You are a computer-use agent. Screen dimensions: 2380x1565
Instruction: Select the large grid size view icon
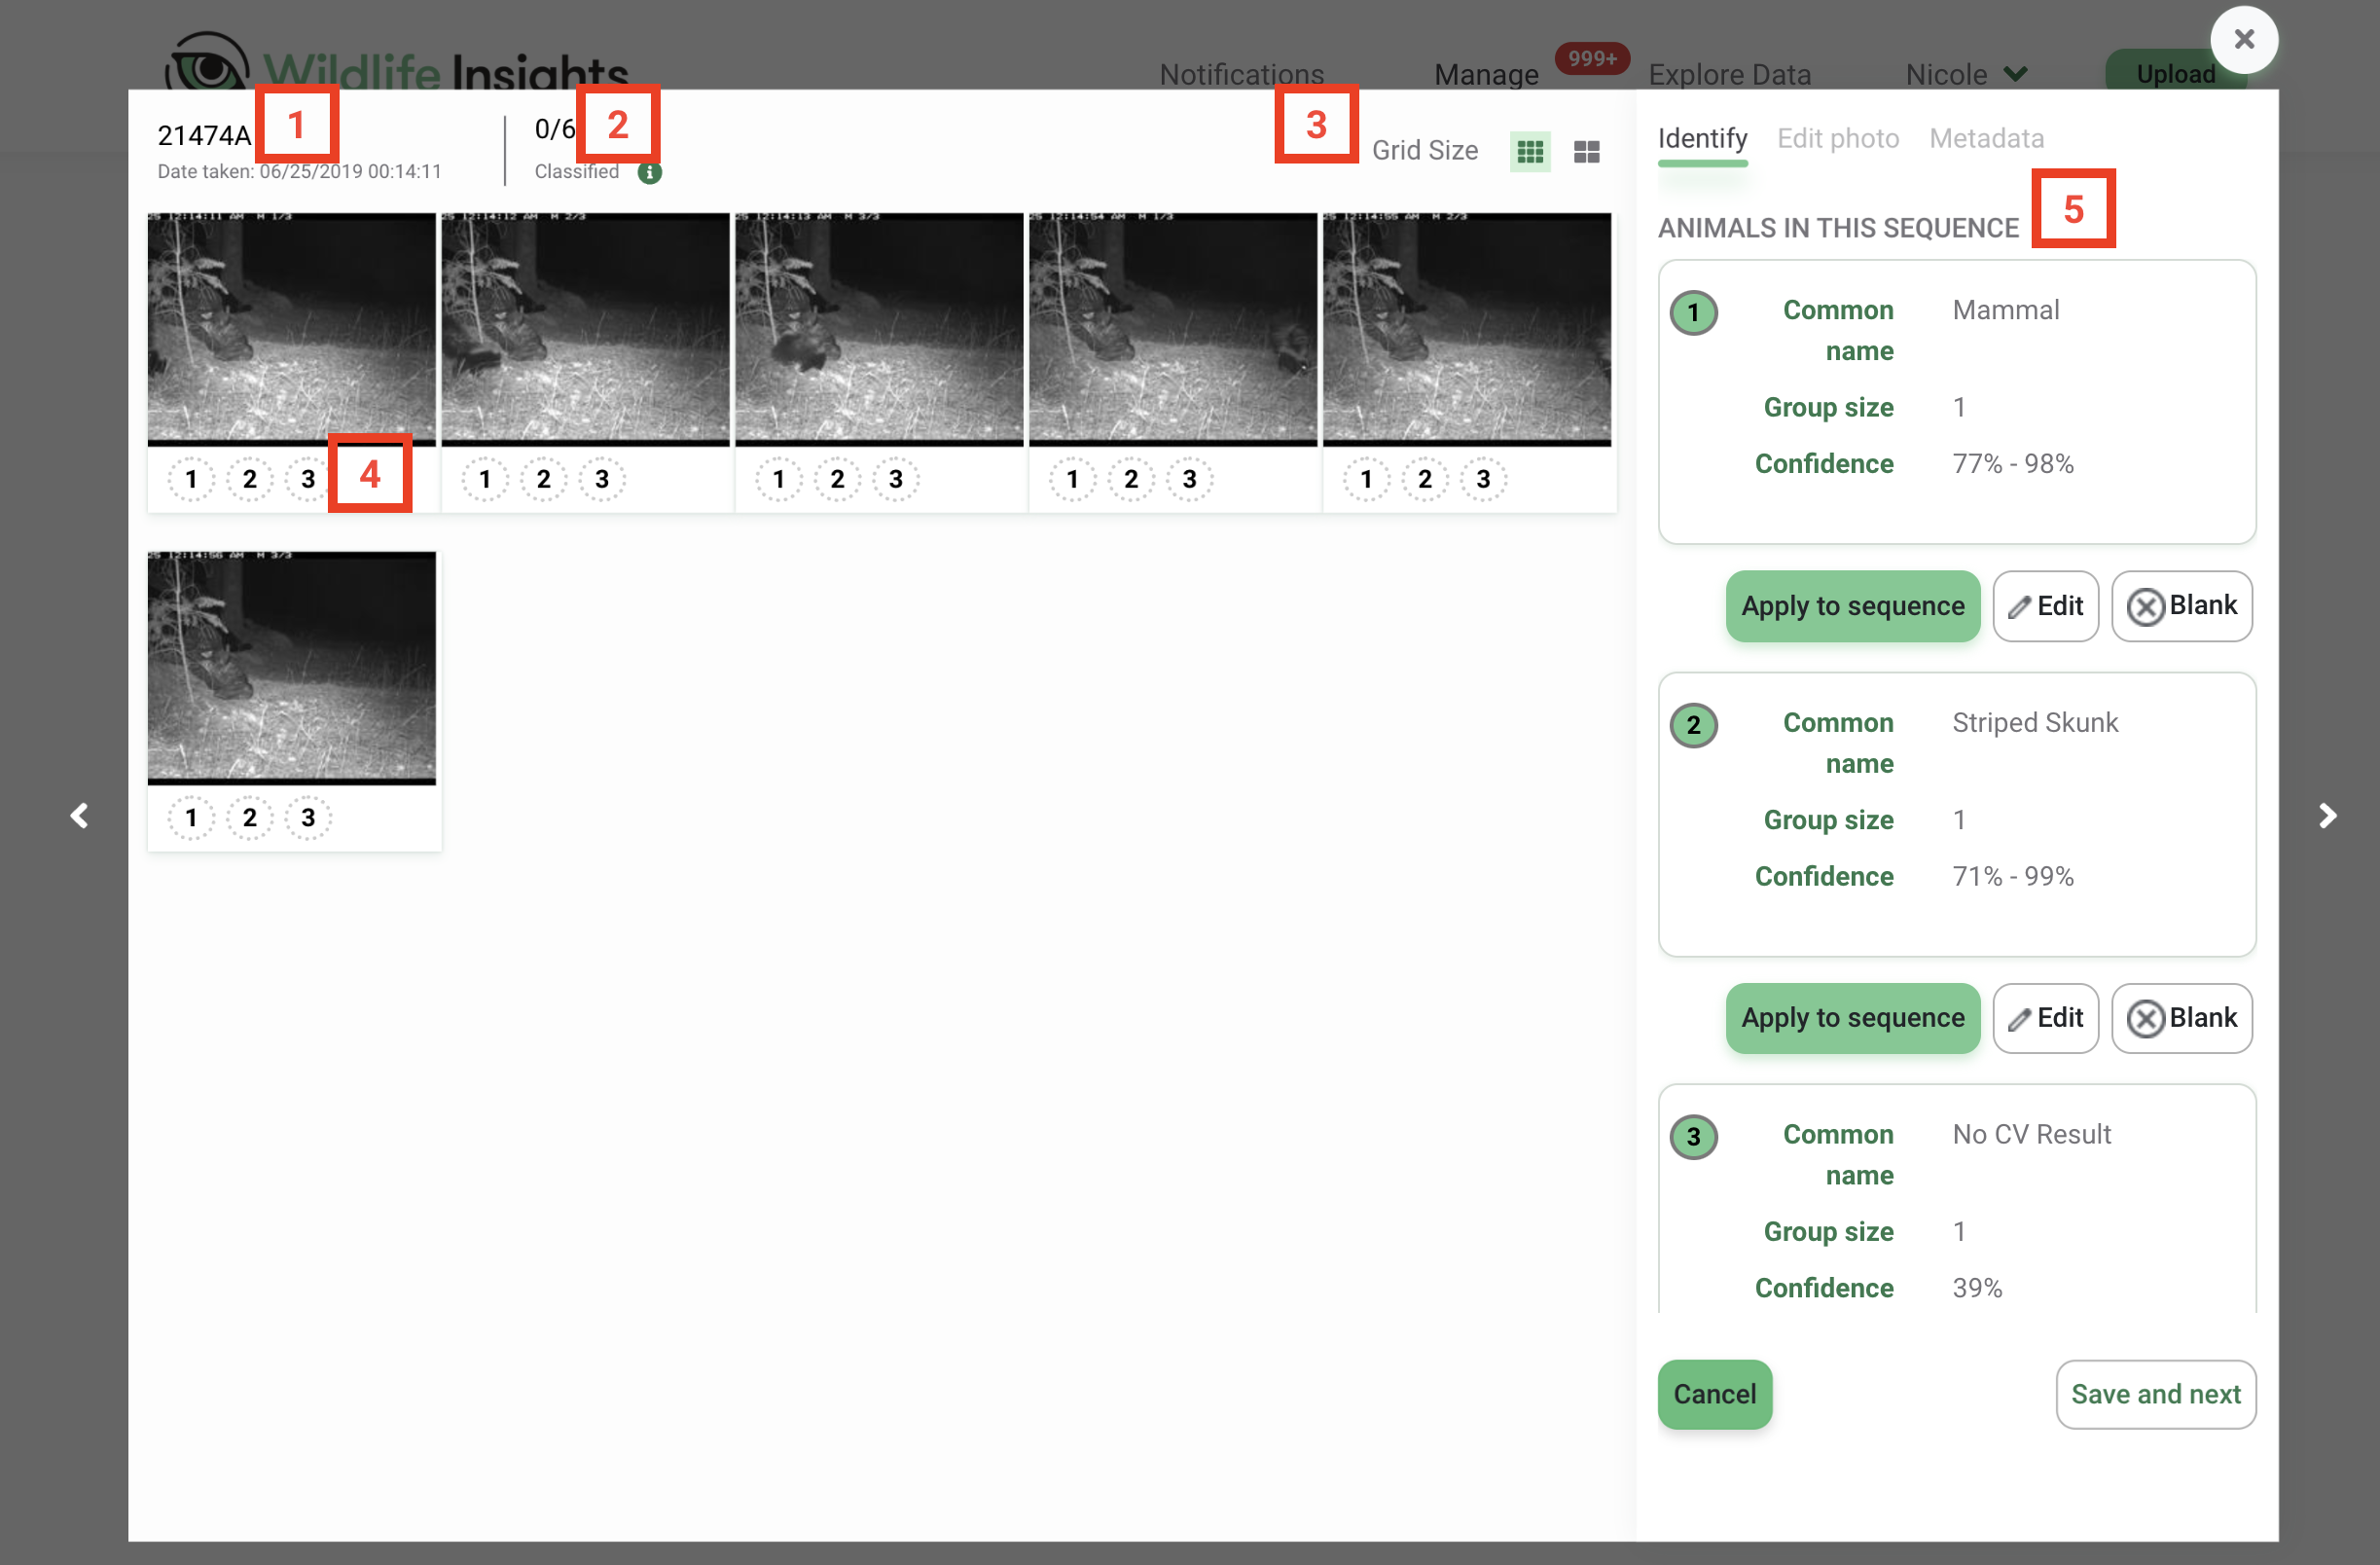[x=1586, y=151]
